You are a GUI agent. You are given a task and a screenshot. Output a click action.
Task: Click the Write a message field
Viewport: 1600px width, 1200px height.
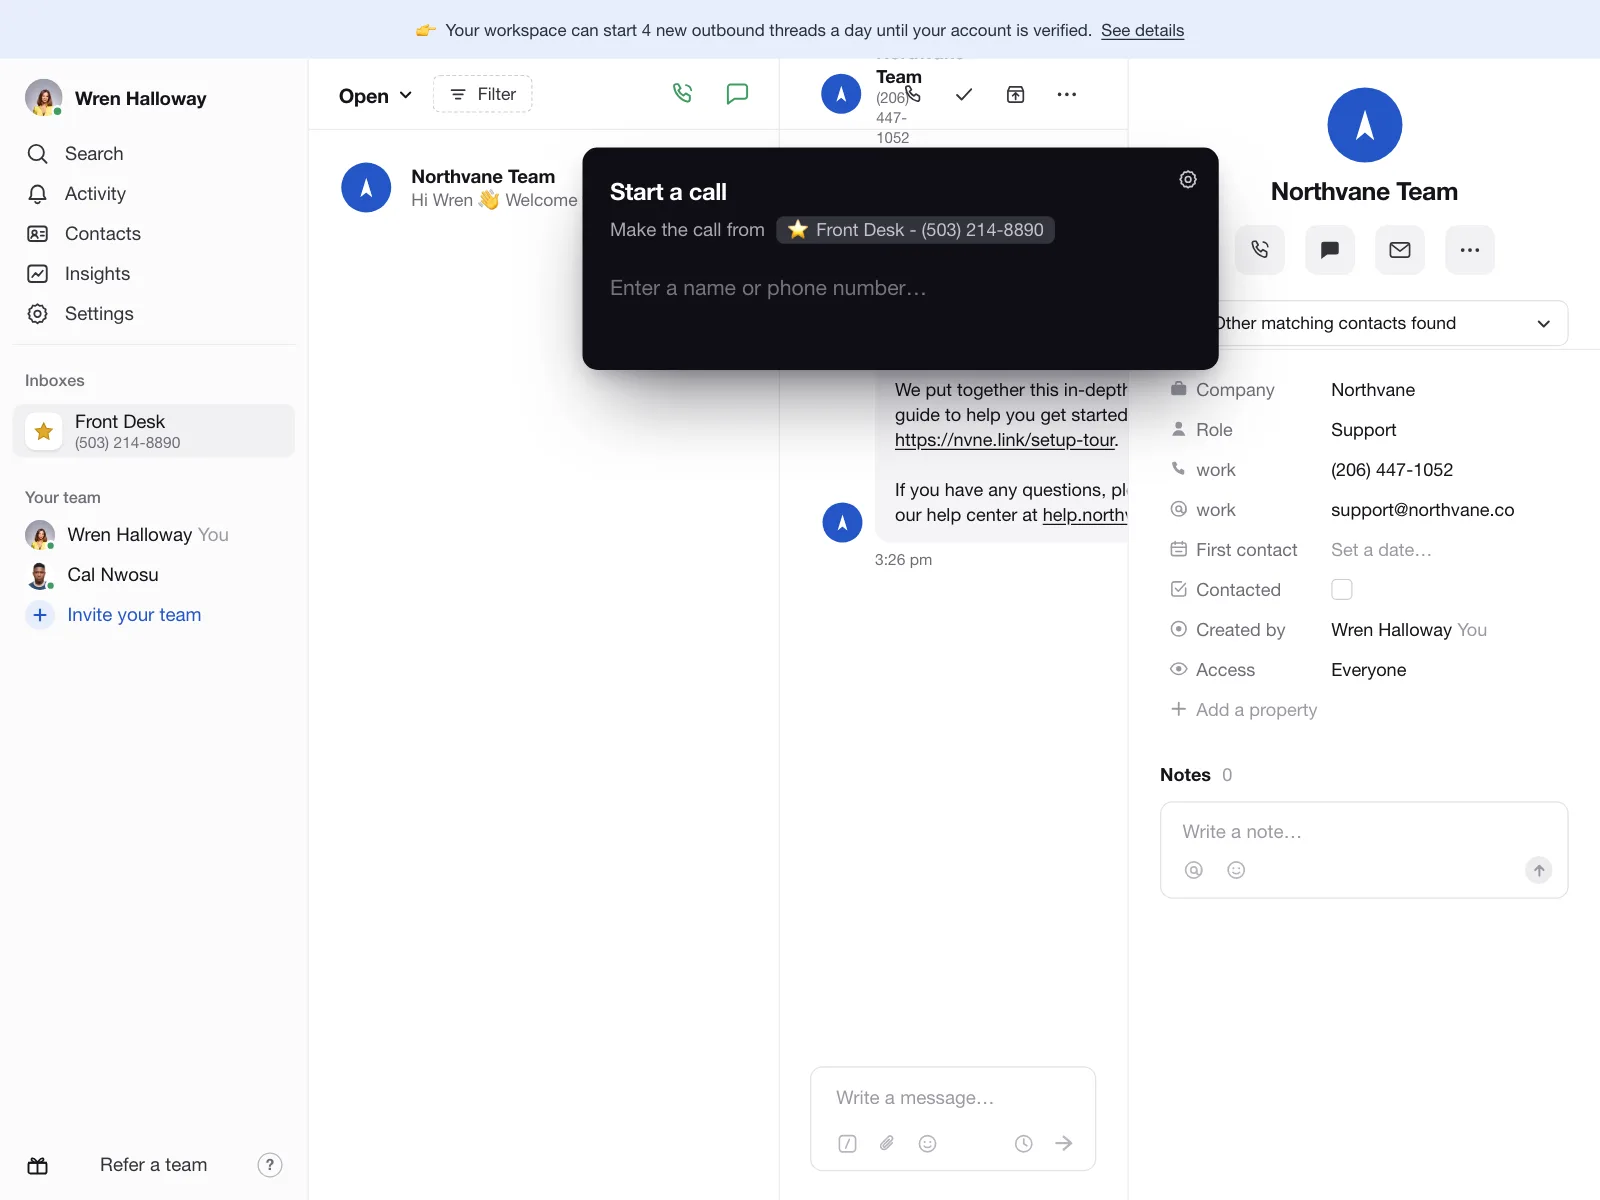(x=952, y=1098)
